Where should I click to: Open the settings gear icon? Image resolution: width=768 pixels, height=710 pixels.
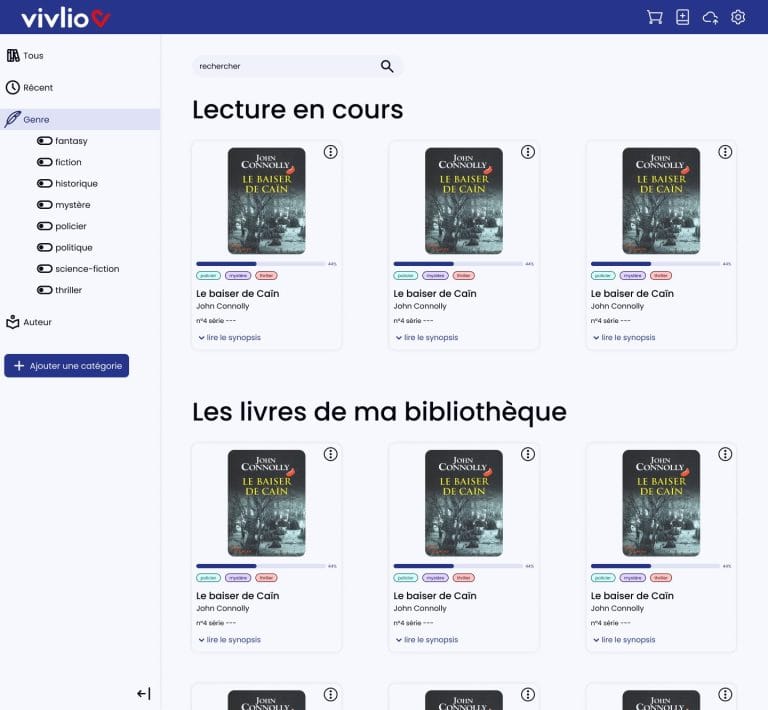738,17
